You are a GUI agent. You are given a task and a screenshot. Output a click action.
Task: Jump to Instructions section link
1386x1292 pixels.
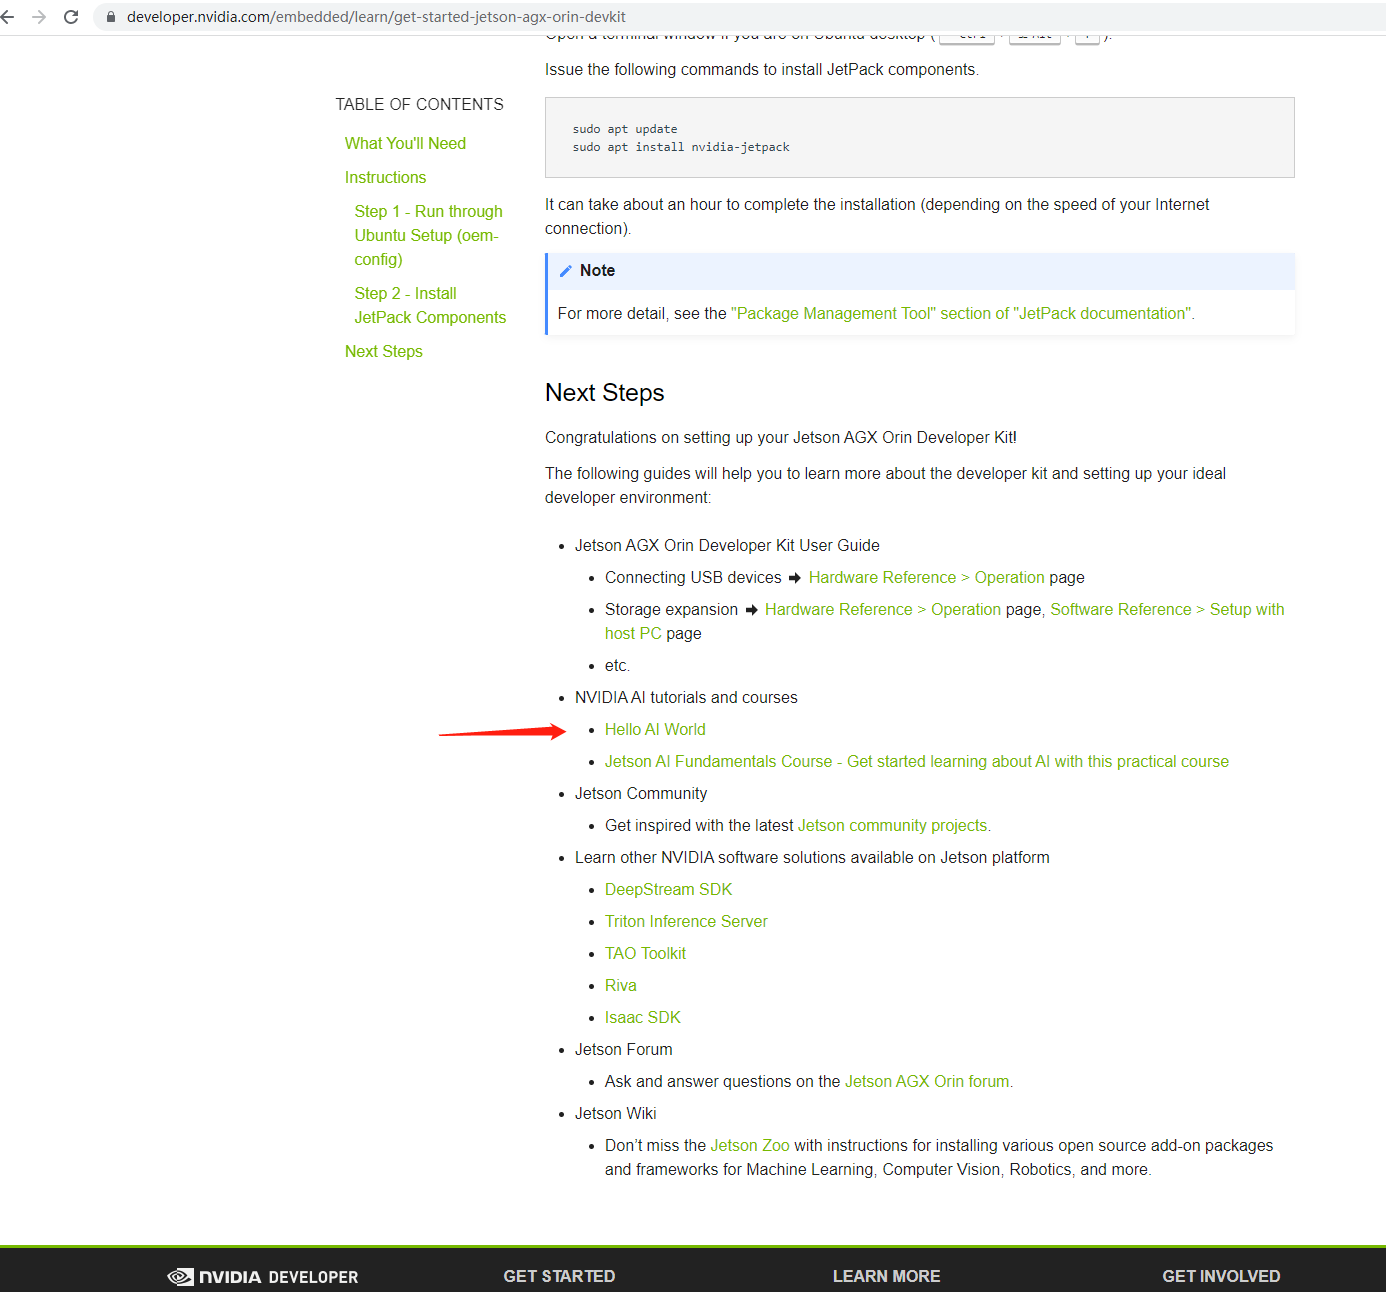click(x=385, y=177)
